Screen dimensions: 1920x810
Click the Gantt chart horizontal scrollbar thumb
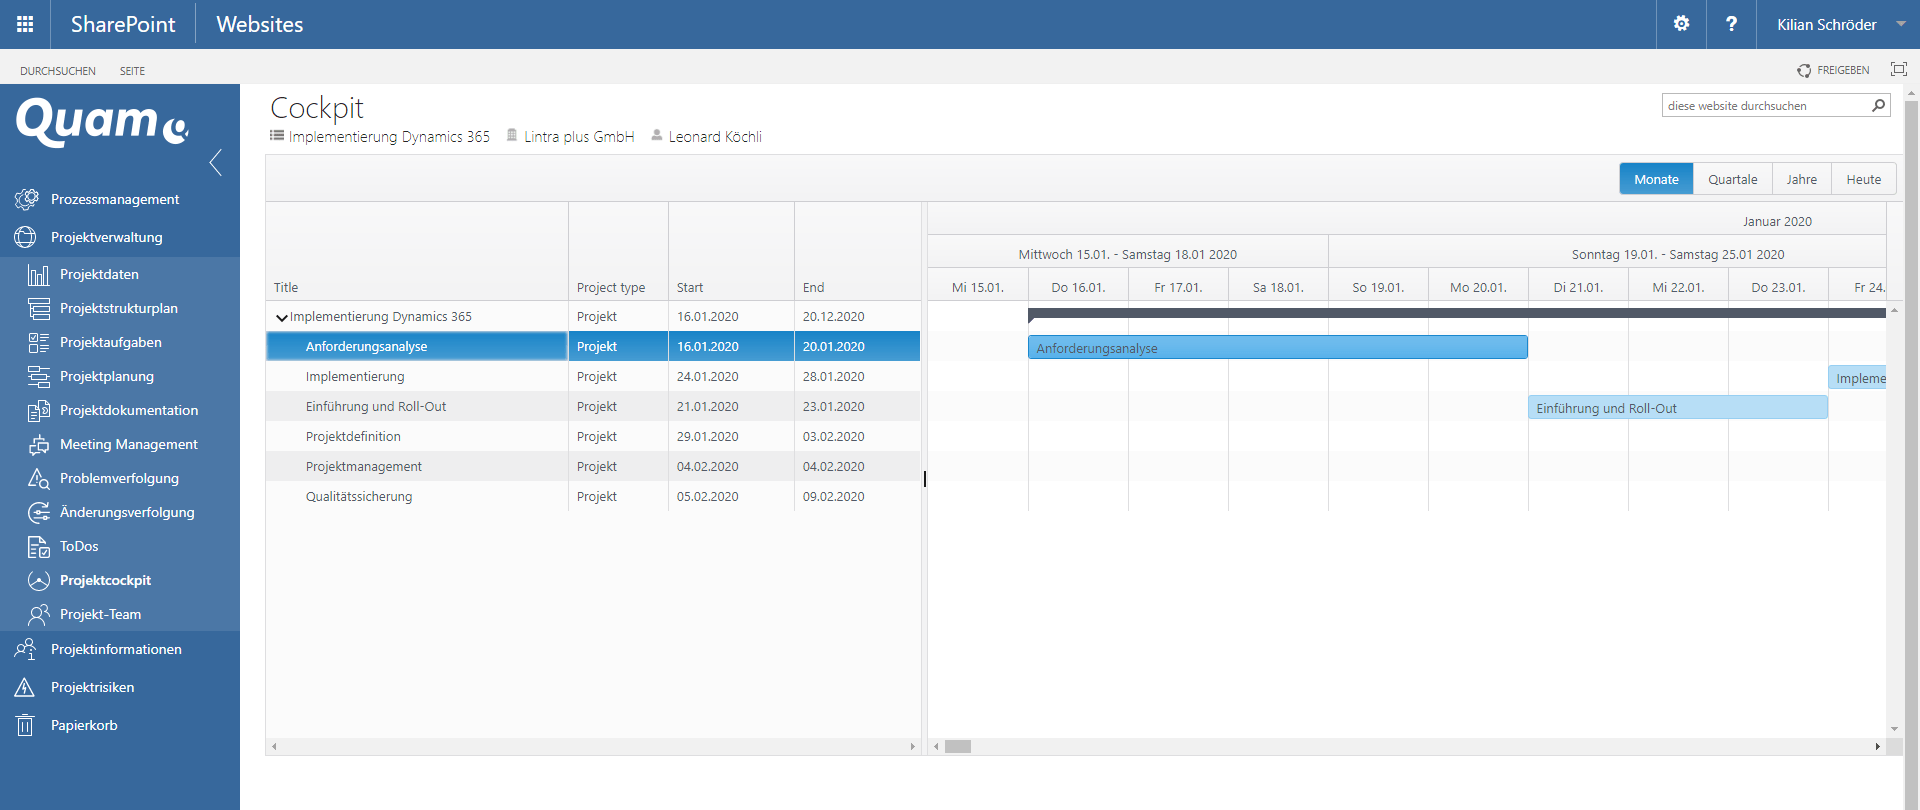(958, 746)
